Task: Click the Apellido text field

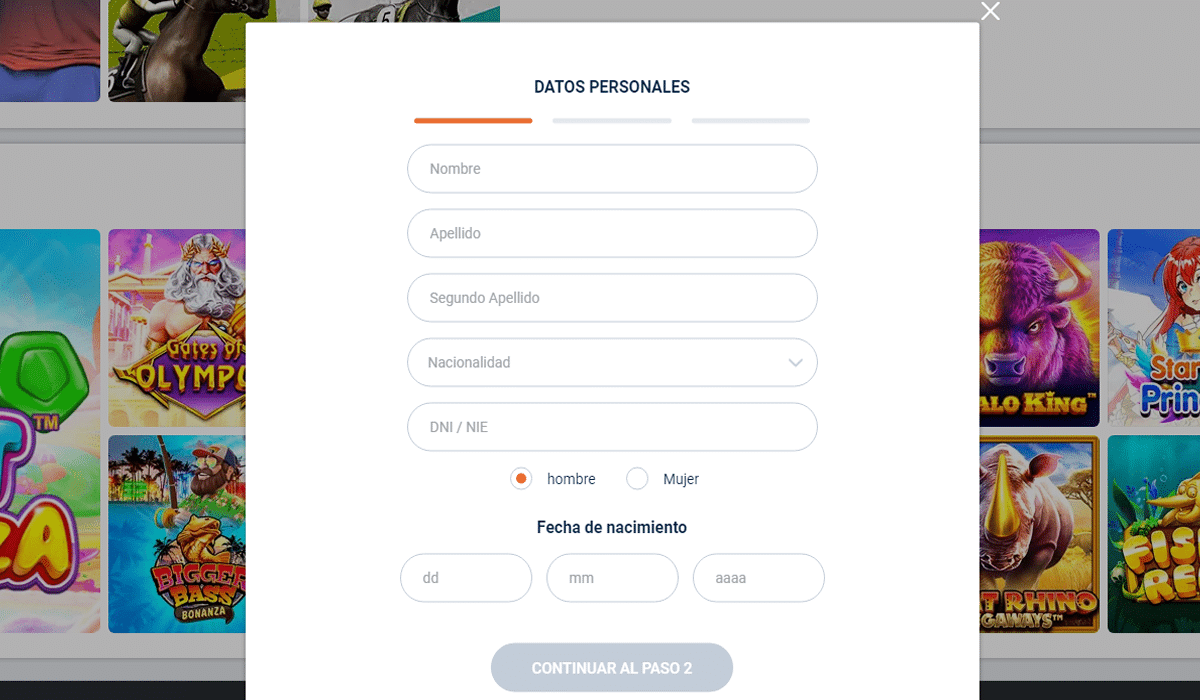Action: coord(612,234)
